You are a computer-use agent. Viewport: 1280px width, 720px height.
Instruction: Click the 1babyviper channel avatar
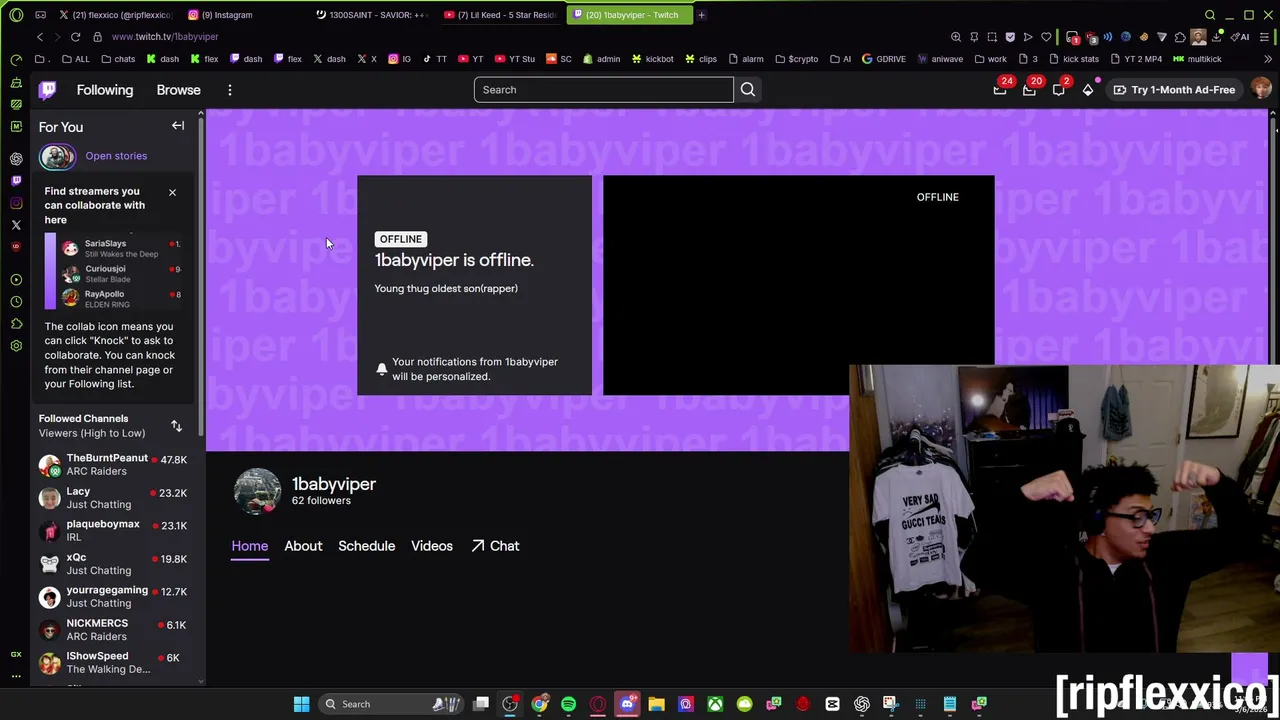click(x=257, y=491)
